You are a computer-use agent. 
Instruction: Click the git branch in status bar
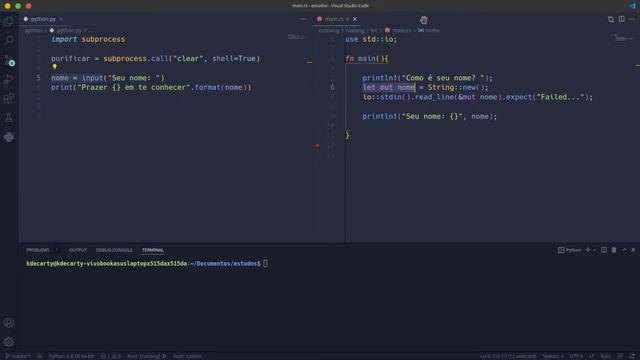click(18, 356)
